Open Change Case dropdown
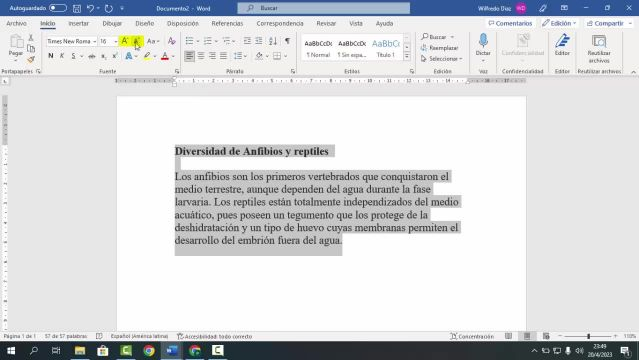The image size is (639, 360). click(x=153, y=41)
